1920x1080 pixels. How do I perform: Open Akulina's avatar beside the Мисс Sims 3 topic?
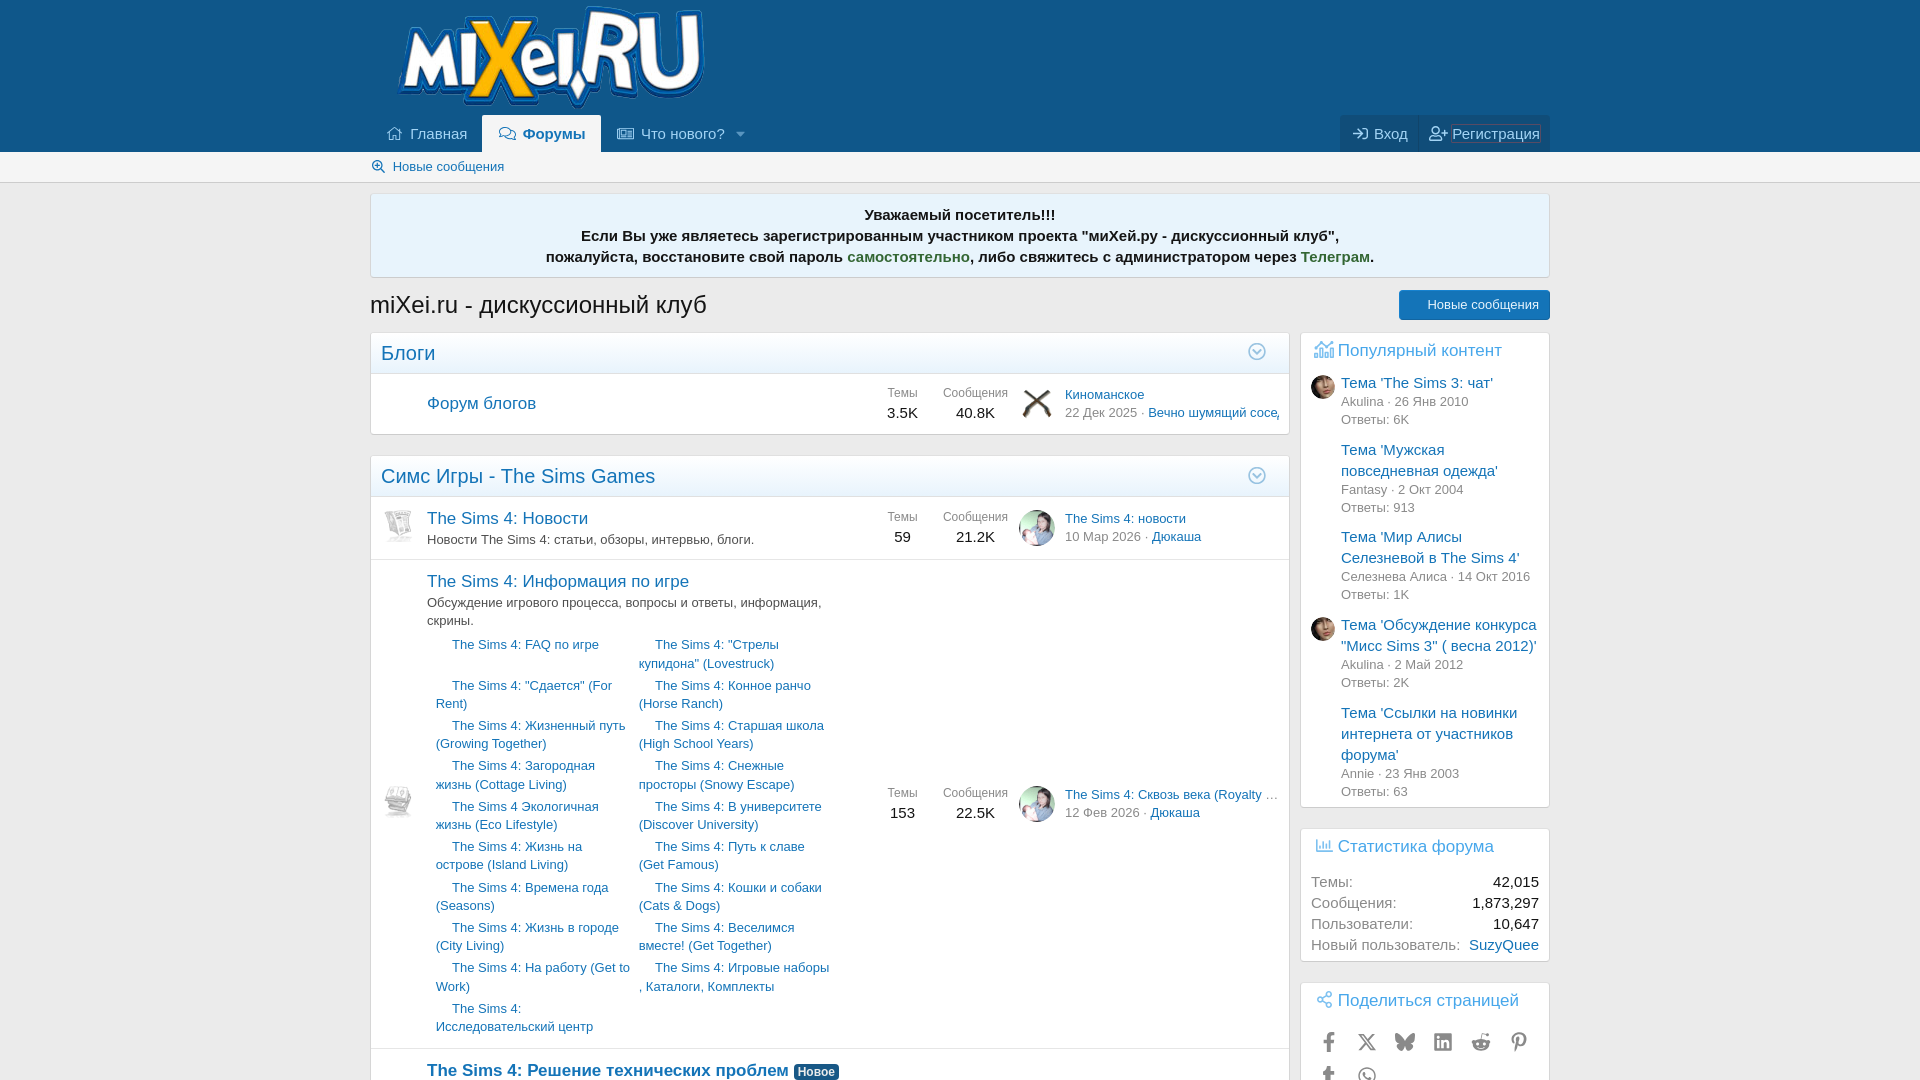pos(1323,629)
